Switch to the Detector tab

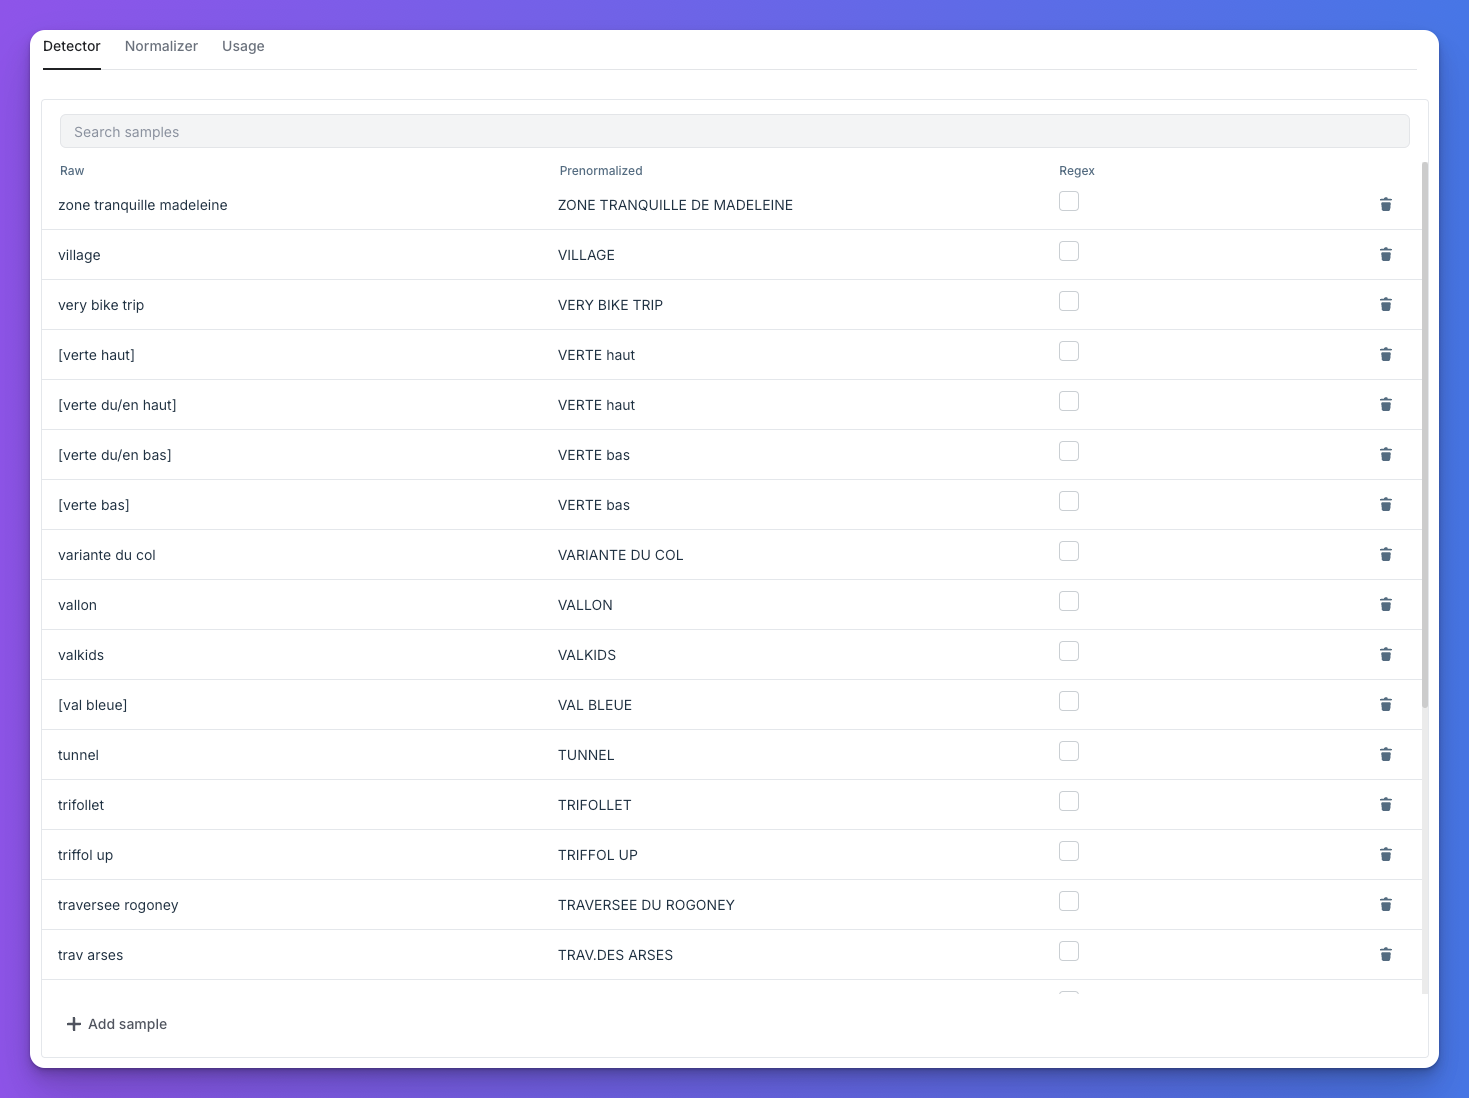tap(72, 46)
